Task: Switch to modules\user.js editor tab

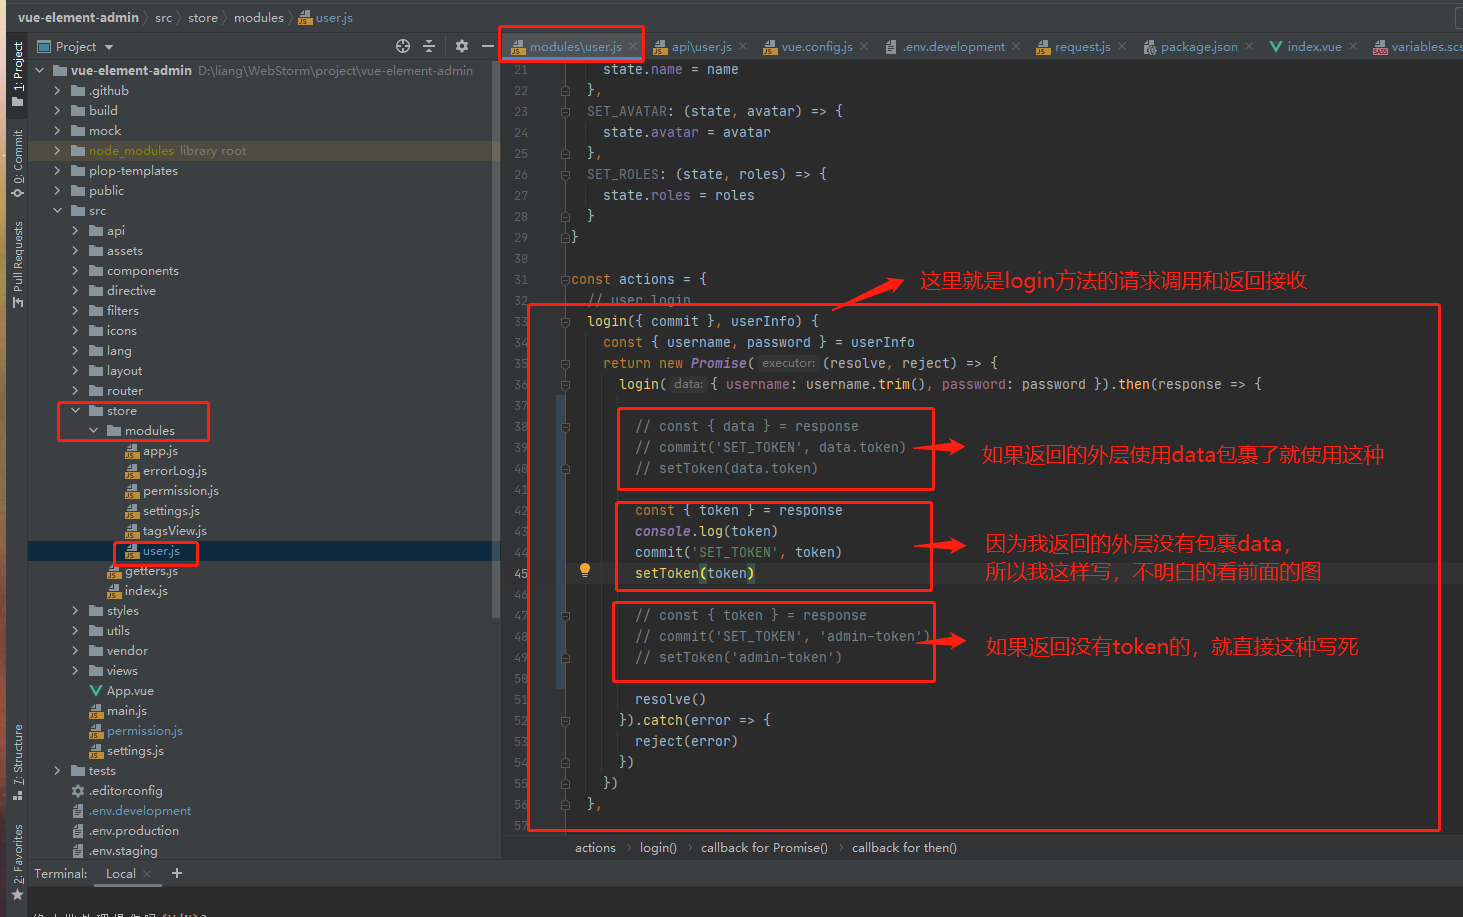Action: tap(575, 47)
